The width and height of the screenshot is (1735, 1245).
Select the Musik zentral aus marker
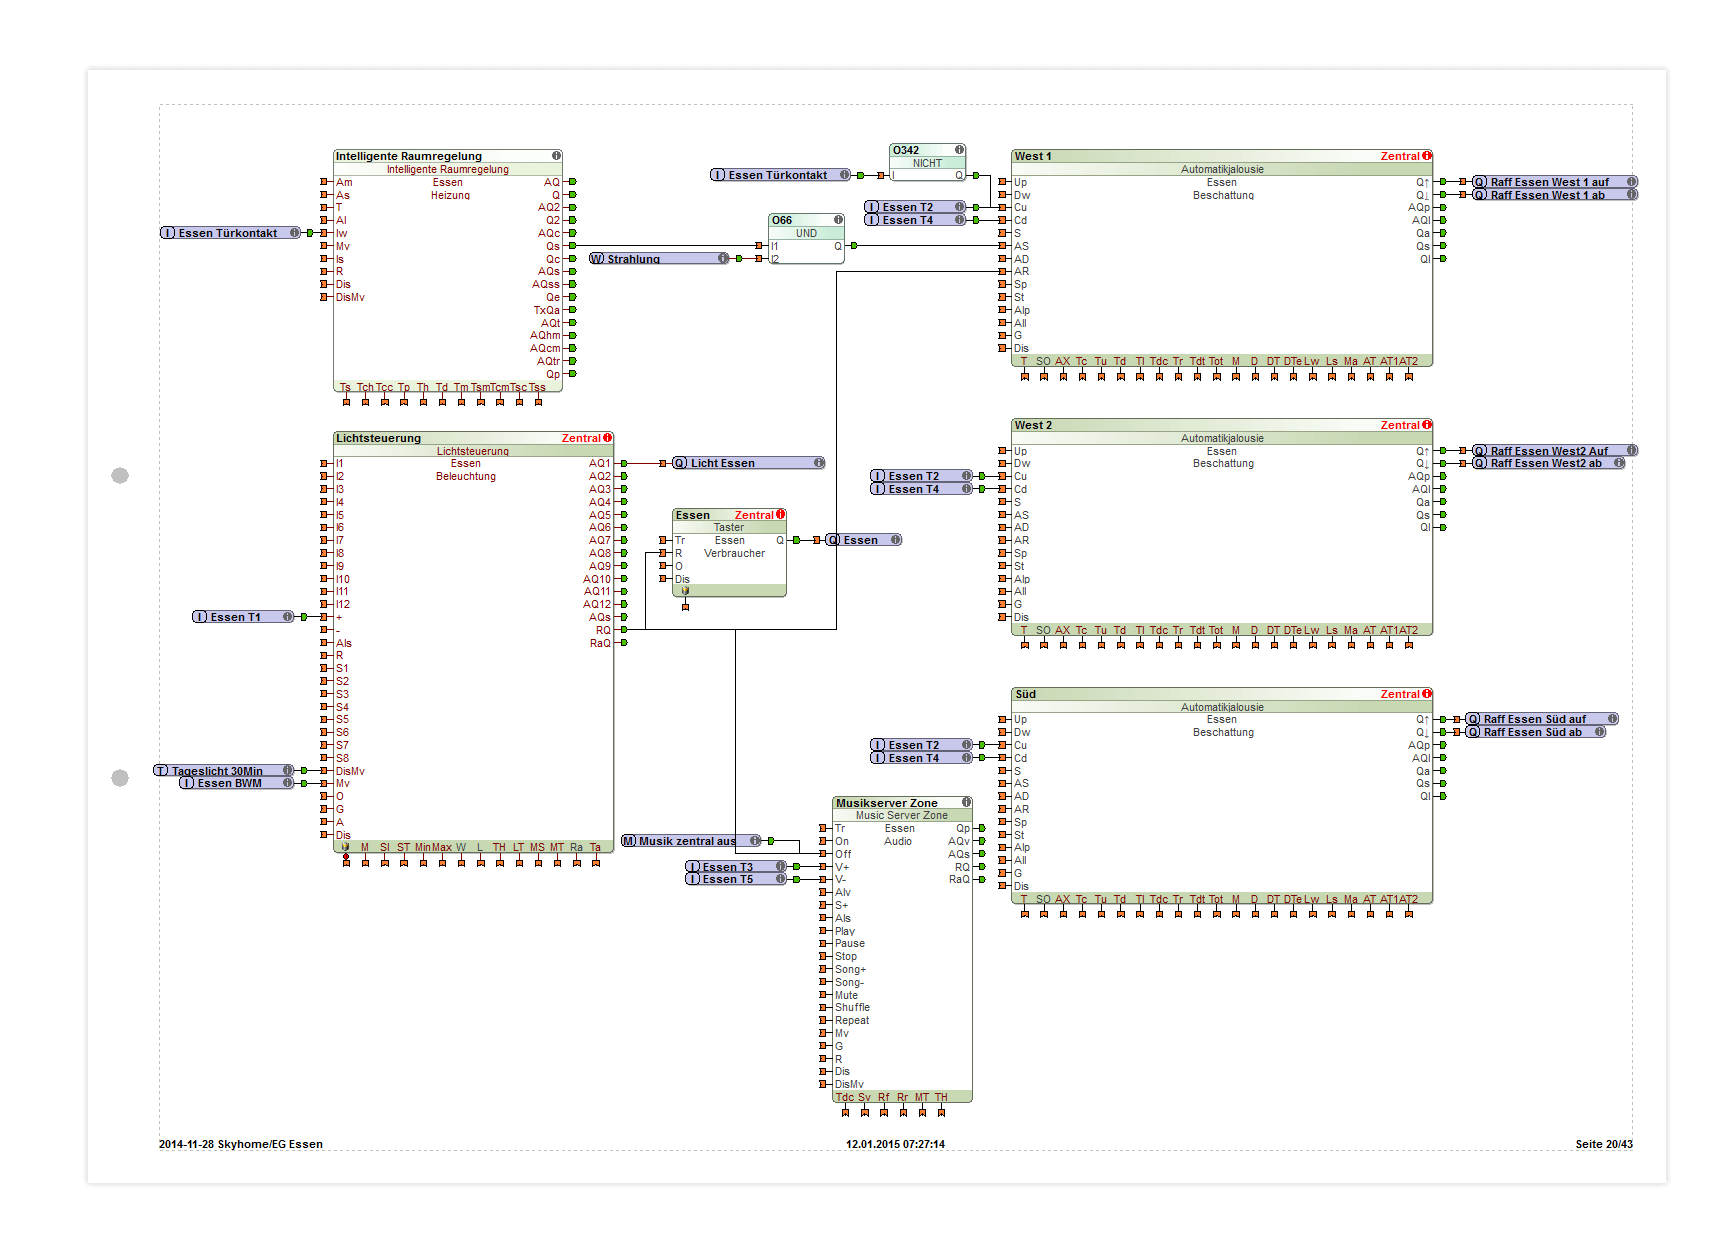coord(690,841)
